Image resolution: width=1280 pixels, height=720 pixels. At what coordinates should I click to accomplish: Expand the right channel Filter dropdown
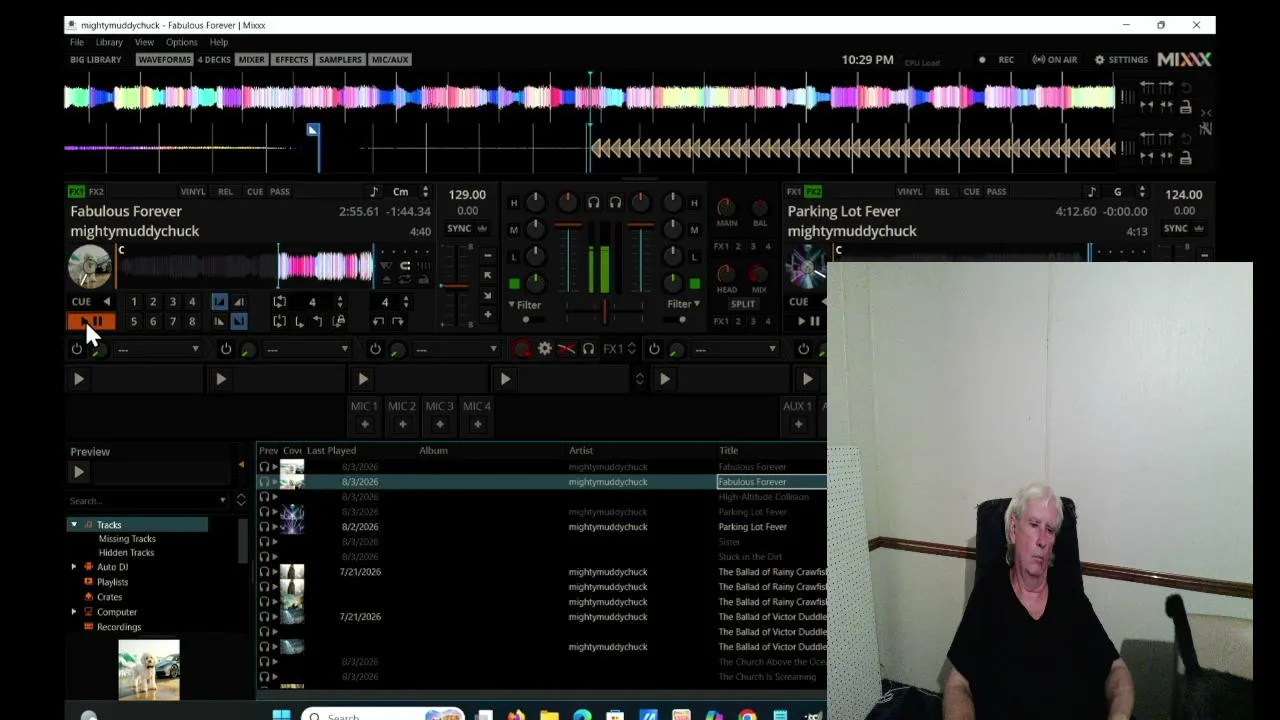click(684, 304)
